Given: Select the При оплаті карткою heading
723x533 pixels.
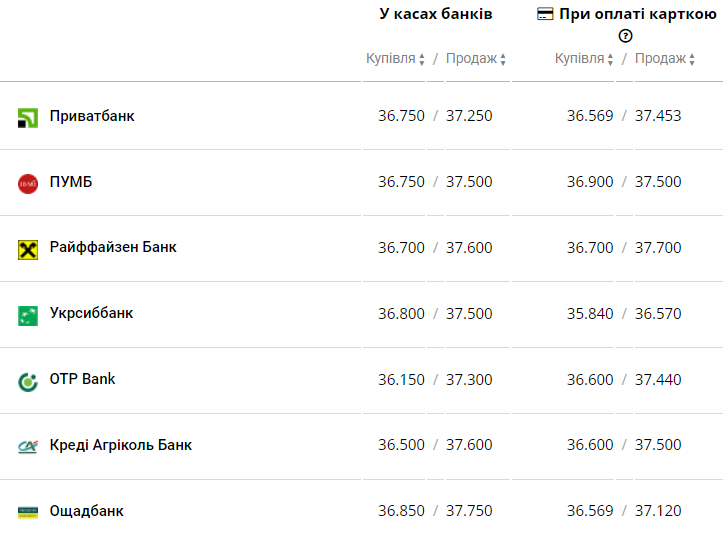Looking at the screenshot, I should tap(638, 14).
